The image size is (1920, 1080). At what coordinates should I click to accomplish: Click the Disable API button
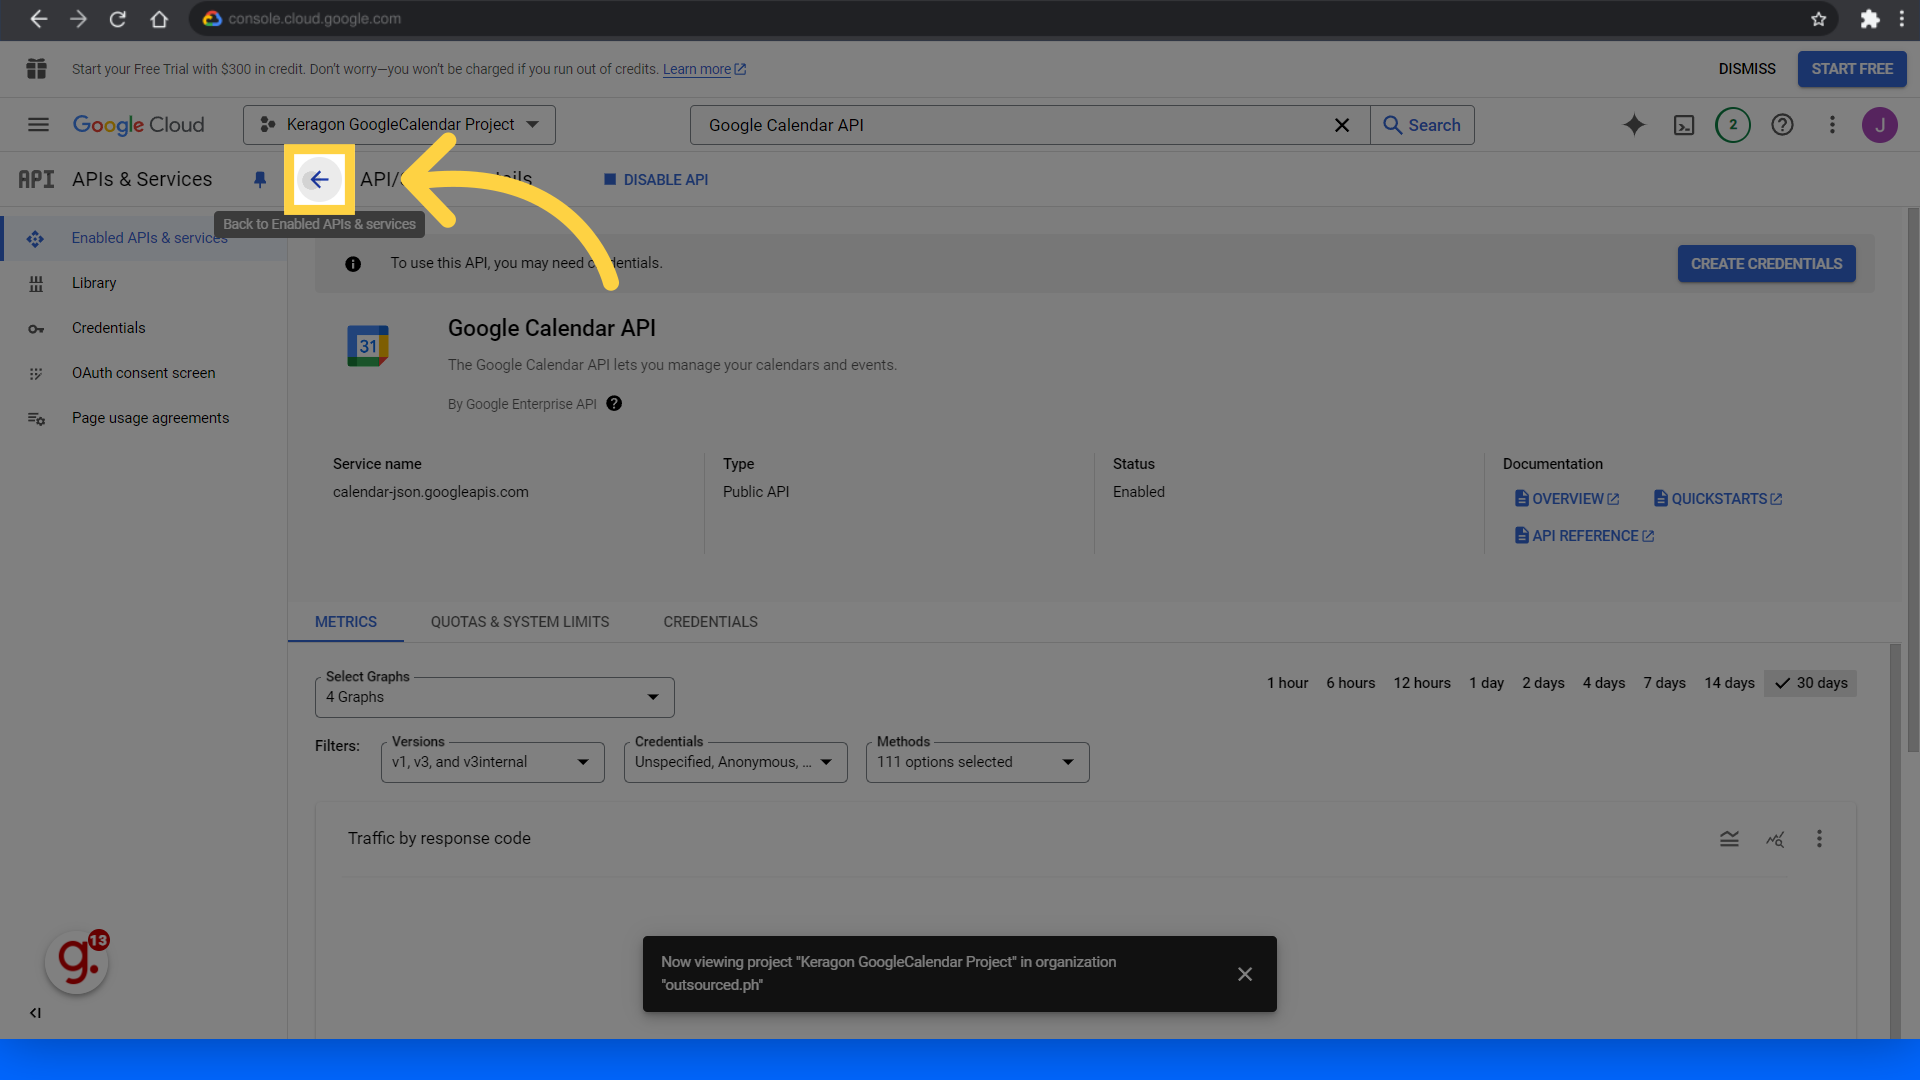[x=656, y=180]
